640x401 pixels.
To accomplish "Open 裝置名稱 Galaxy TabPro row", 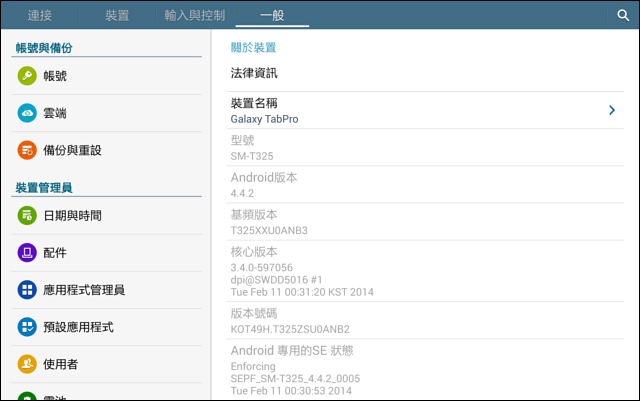I will click(x=425, y=110).
